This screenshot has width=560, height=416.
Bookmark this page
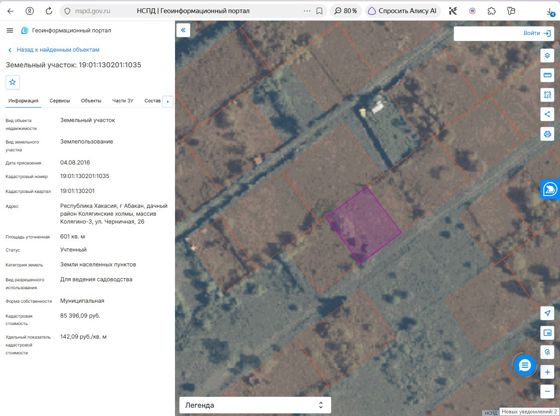(x=319, y=11)
